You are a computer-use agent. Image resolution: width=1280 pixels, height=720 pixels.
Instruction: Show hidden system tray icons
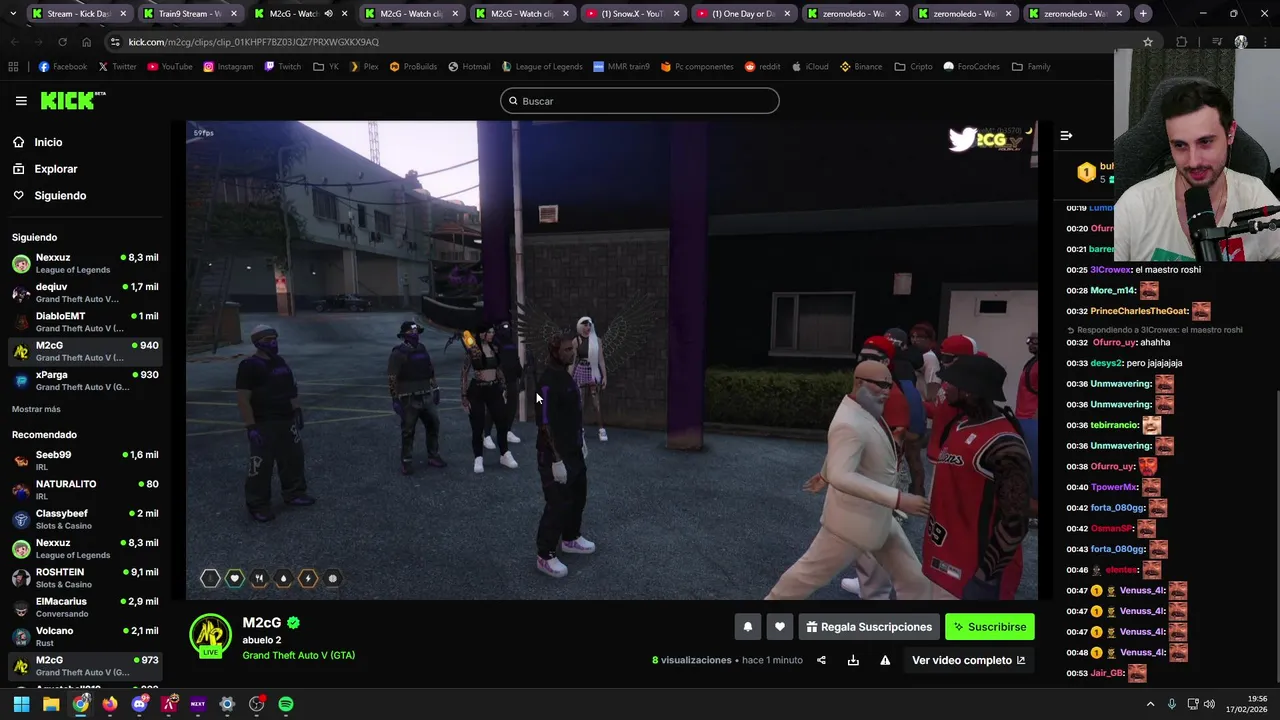tap(1150, 704)
